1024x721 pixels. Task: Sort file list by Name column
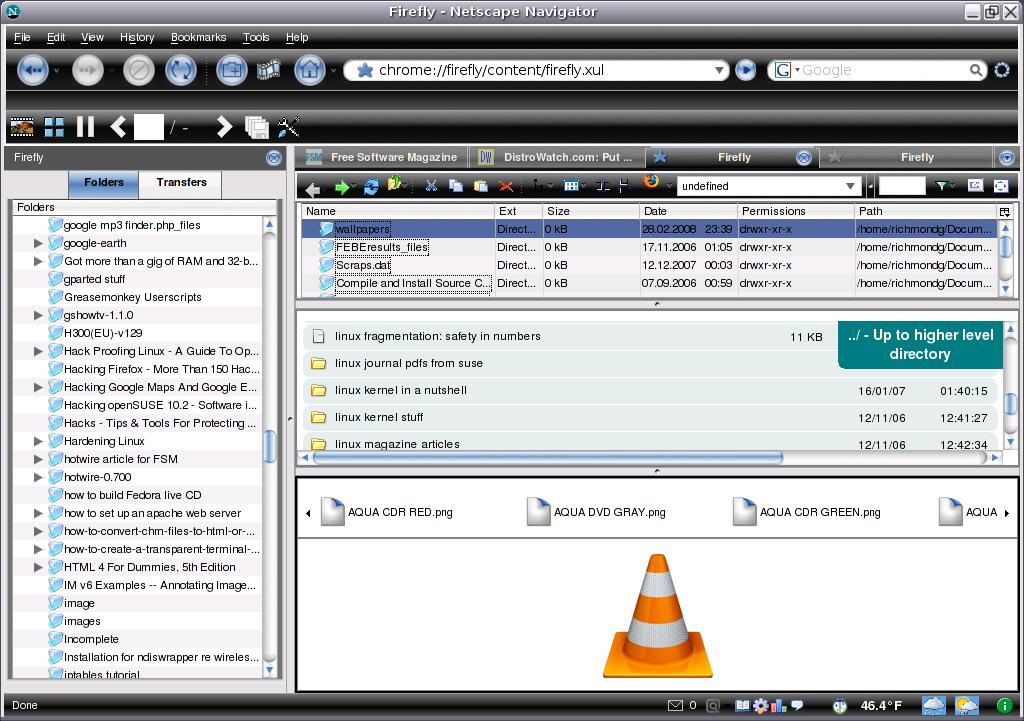[397, 212]
